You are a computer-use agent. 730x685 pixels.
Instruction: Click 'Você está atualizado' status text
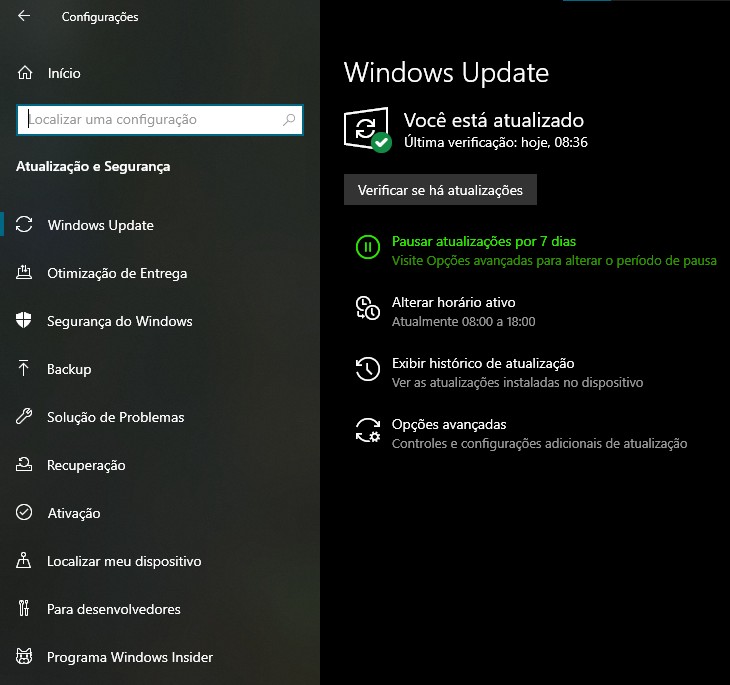[493, 120]
